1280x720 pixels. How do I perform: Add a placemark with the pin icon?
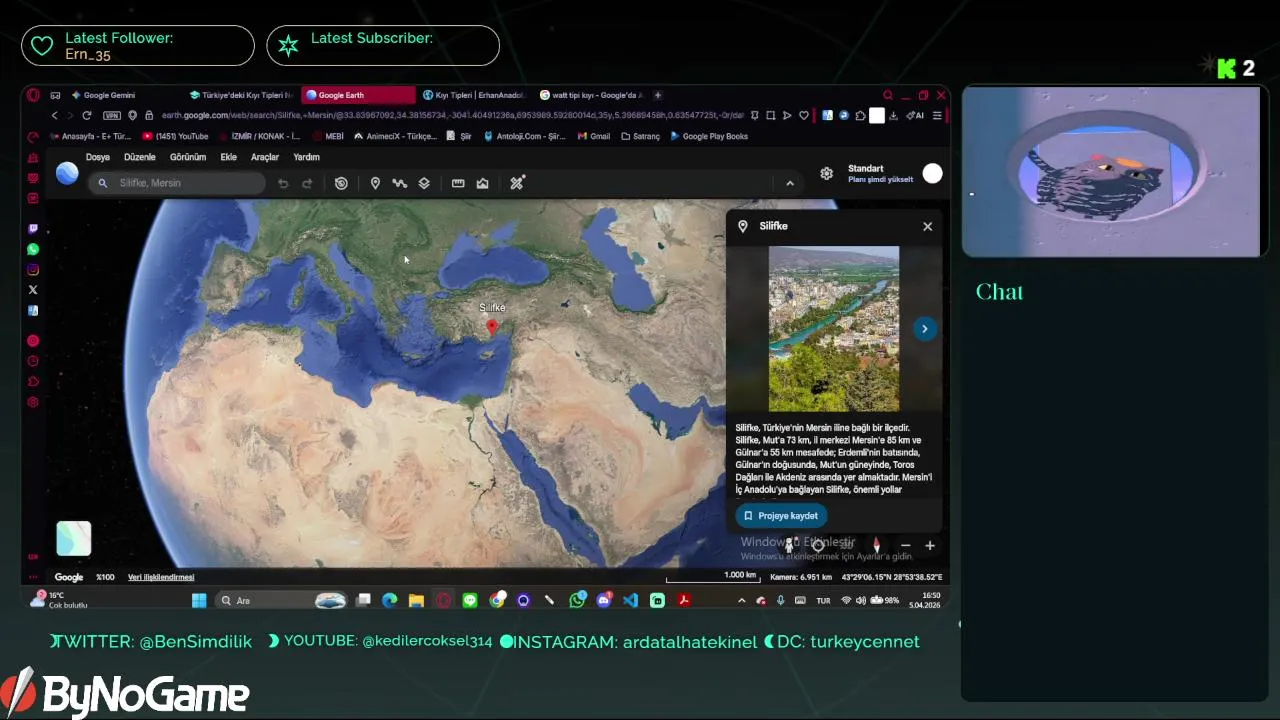tap(375, 183)
